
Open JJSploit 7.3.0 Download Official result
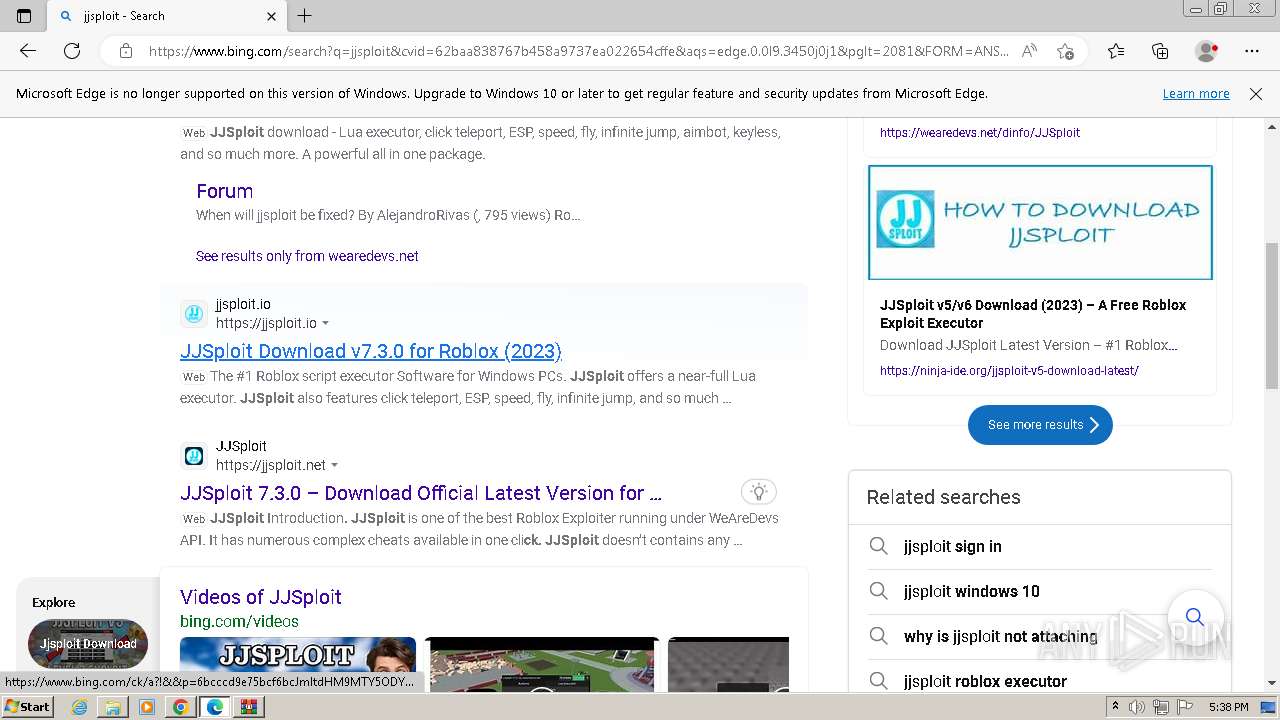pos(421,493)
